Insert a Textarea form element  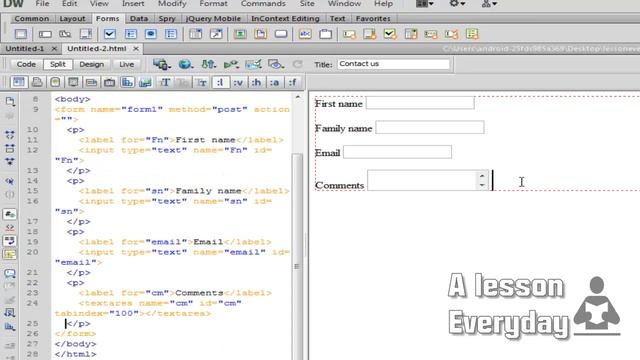click(x=85, y=34)
